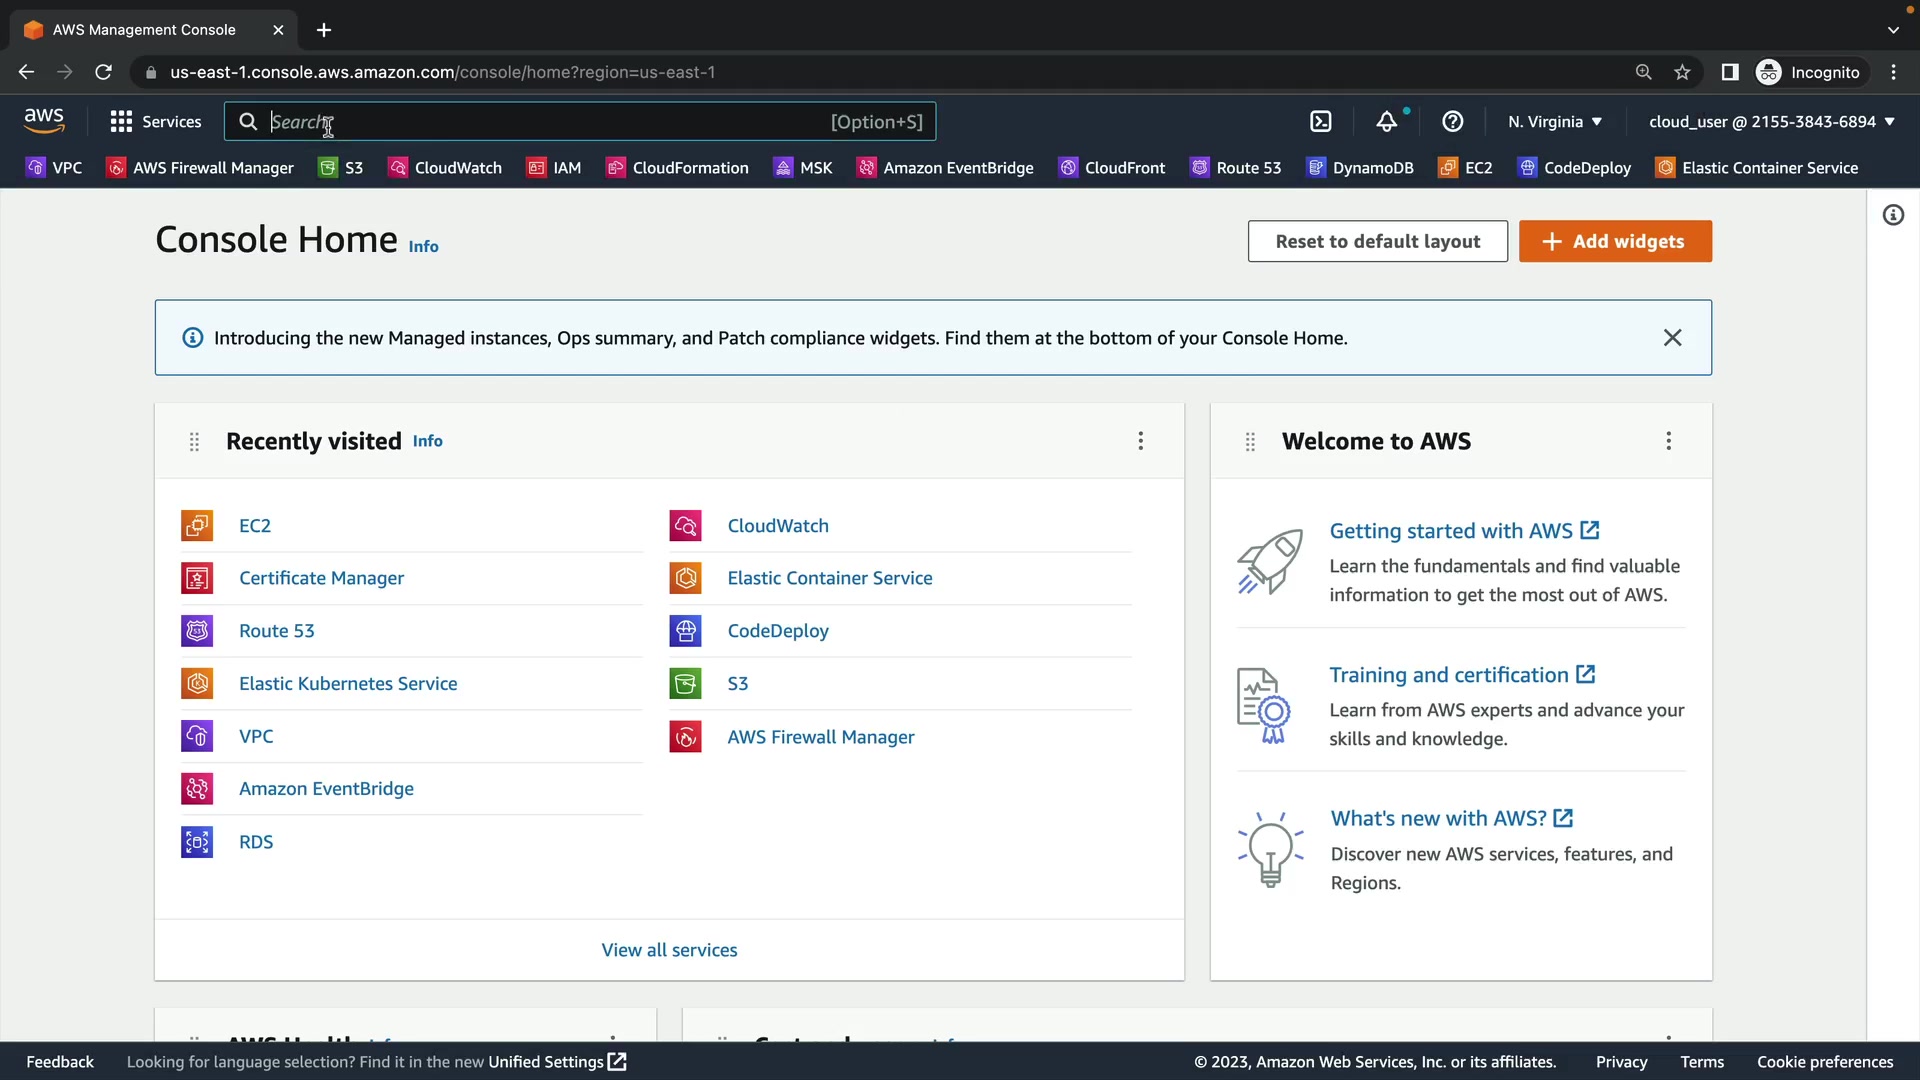Click the S3 icon in Recently visited

tap(685, 684)
